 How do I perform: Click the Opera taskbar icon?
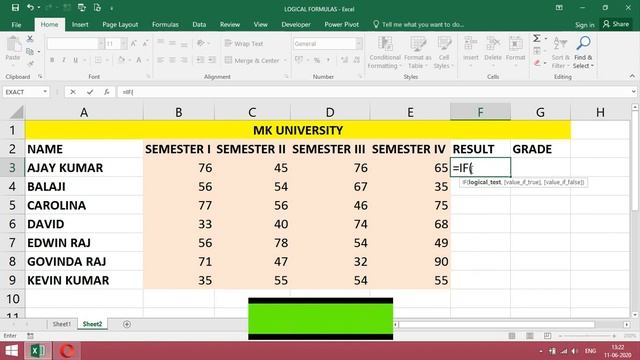[x=67, y=351]
